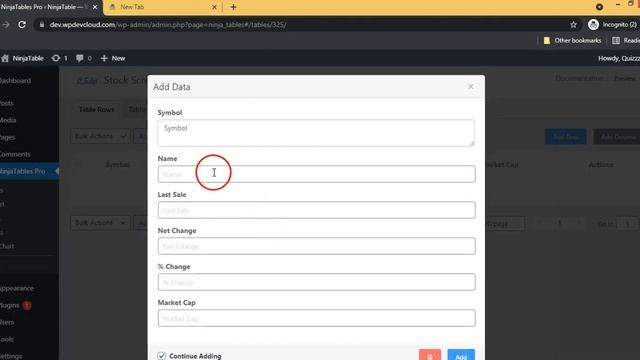Click into the Net Change field

click(x=316, y=246)
